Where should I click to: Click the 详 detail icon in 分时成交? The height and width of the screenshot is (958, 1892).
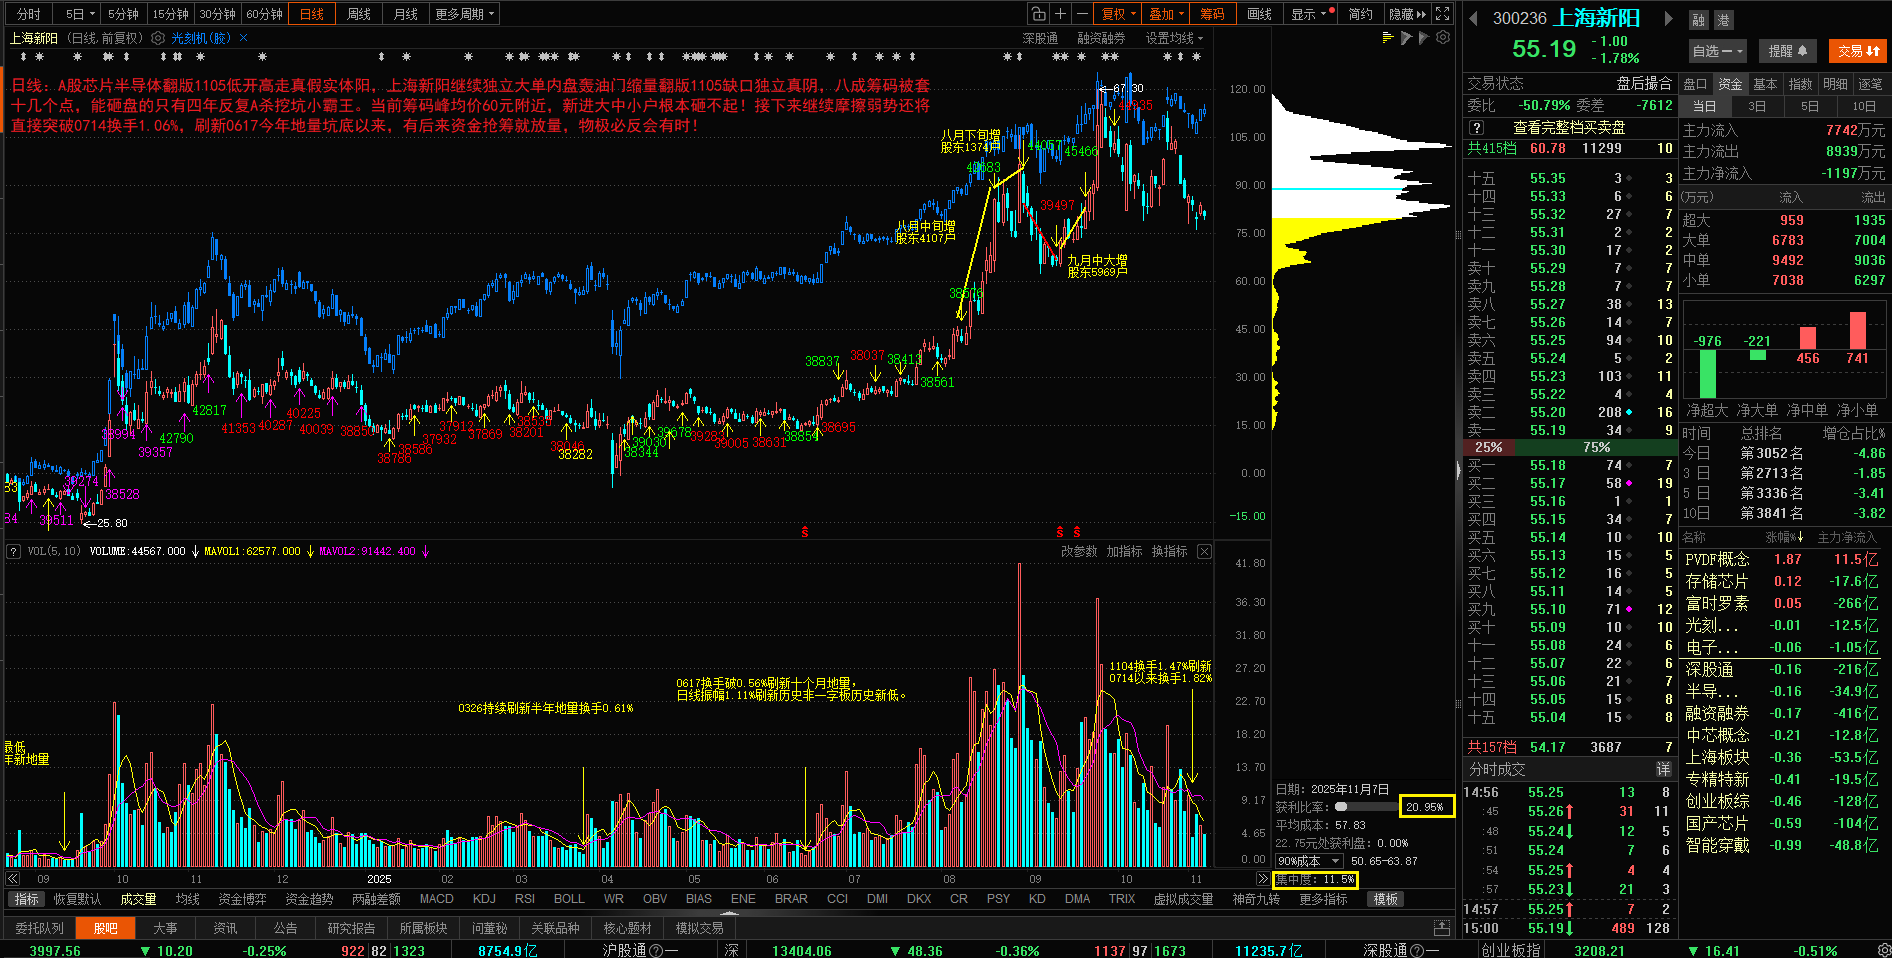click(x=1663, y=769)
